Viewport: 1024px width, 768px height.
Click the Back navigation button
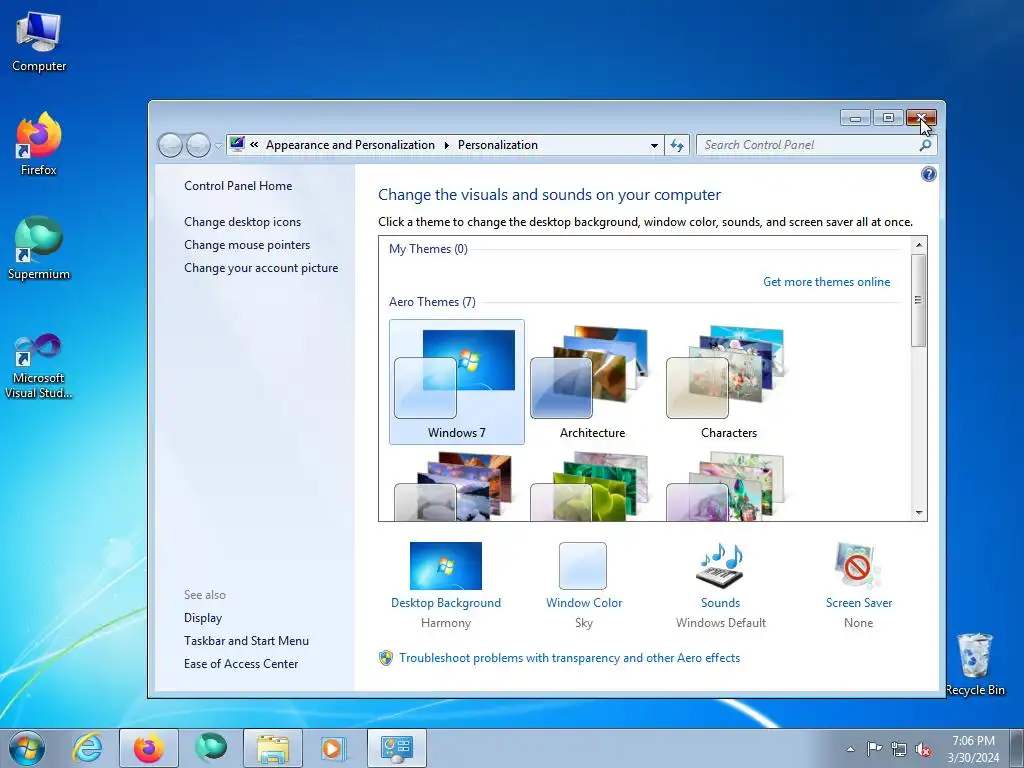pos(170,145)
